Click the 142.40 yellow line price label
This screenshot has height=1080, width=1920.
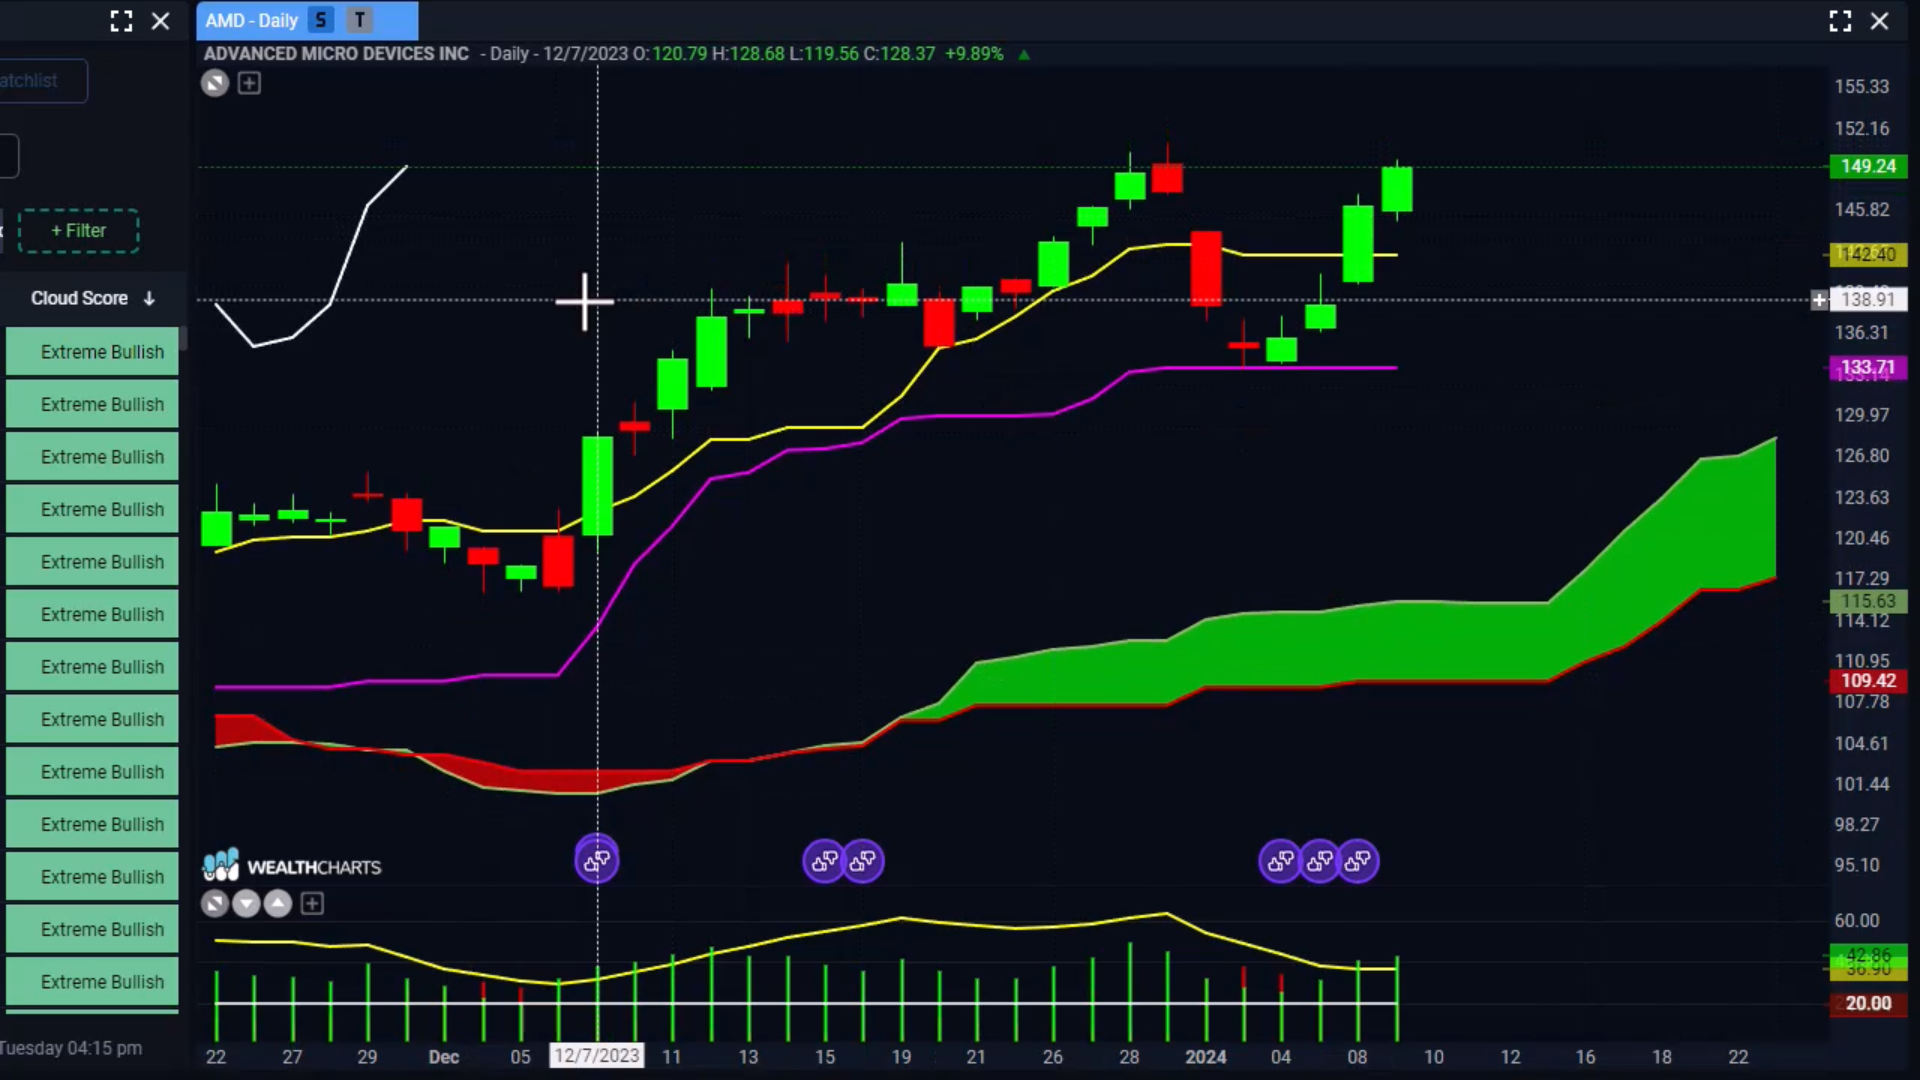coord(1868,254)
